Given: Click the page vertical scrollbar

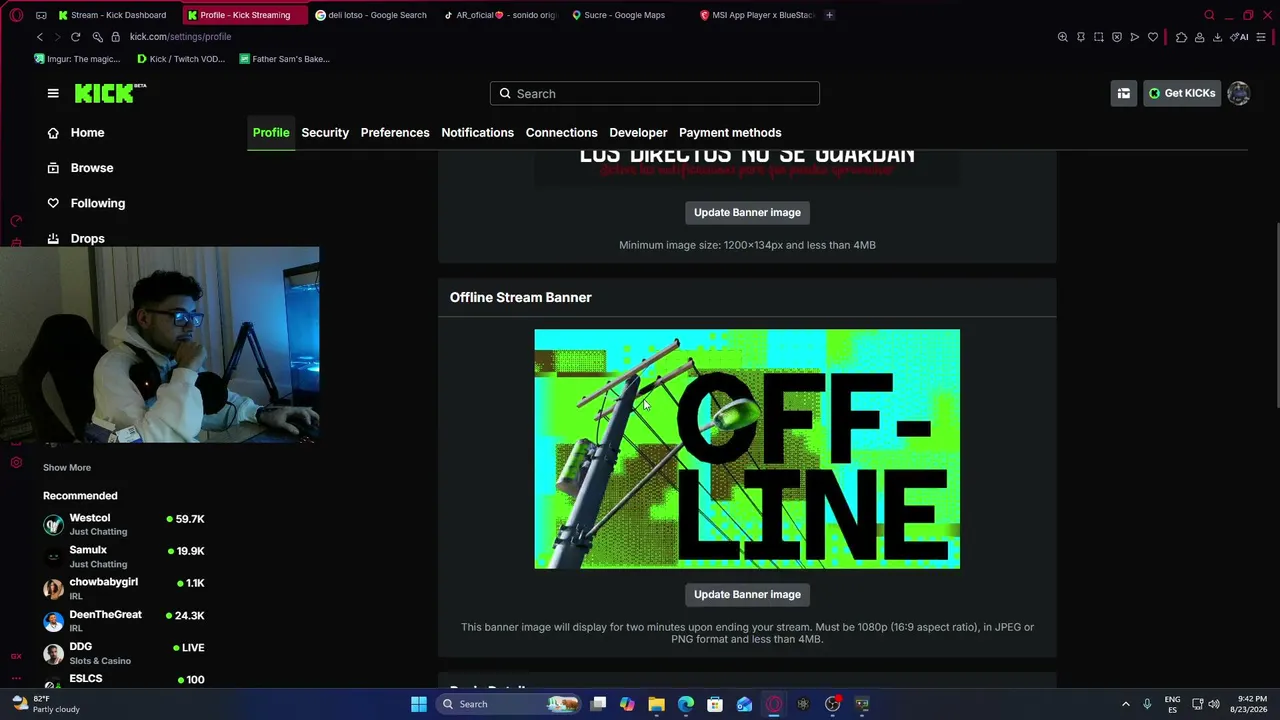Looking at the screenshot, I should pyautogui.click(x=1276, y=315).
